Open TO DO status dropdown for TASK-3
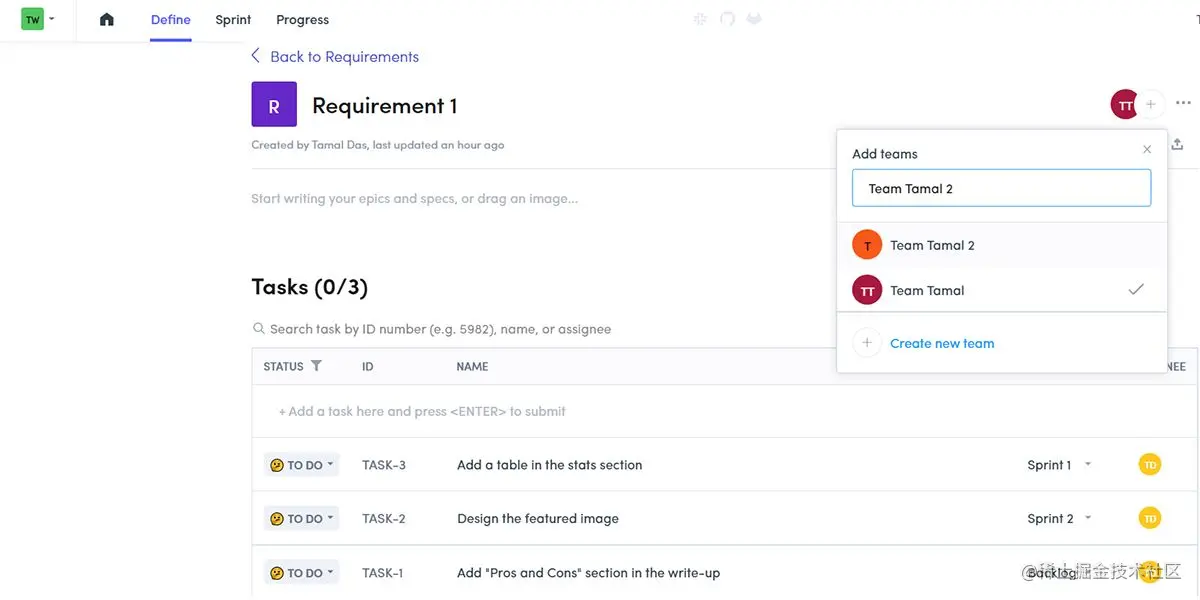 tap(302, 465)
